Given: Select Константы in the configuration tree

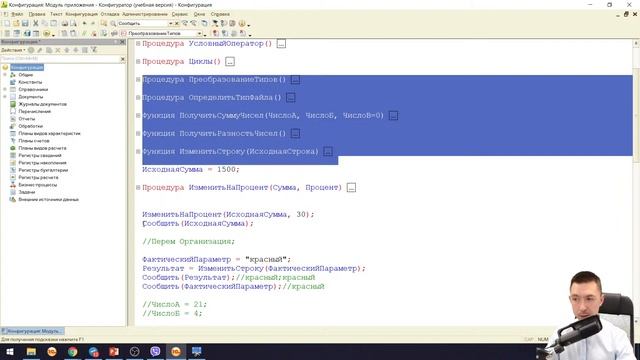Looking at the screenshot, I should pyautogui.click(x=30, y=82).
